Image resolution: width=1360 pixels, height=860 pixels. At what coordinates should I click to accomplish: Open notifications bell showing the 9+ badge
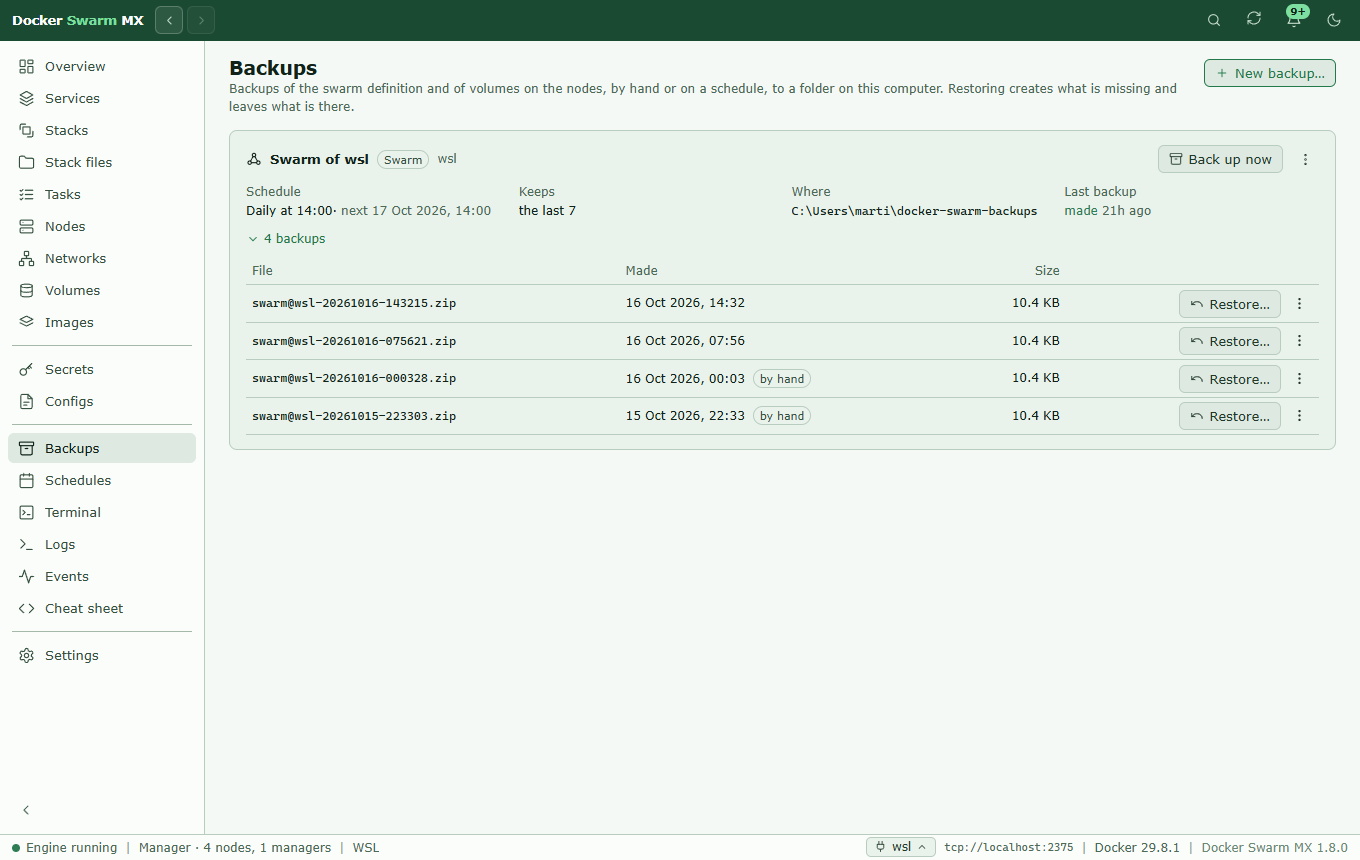point(1294,19)
